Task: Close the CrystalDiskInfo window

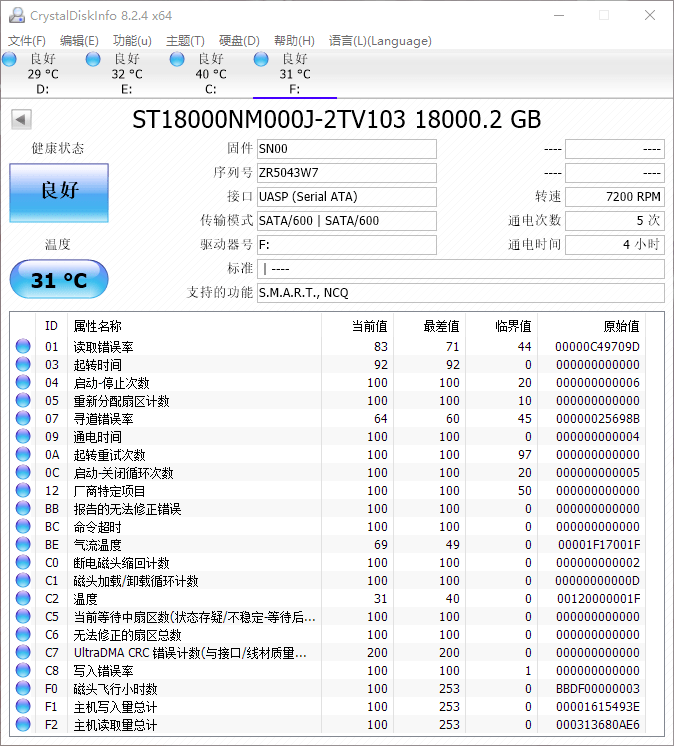Action: point(650,15)
